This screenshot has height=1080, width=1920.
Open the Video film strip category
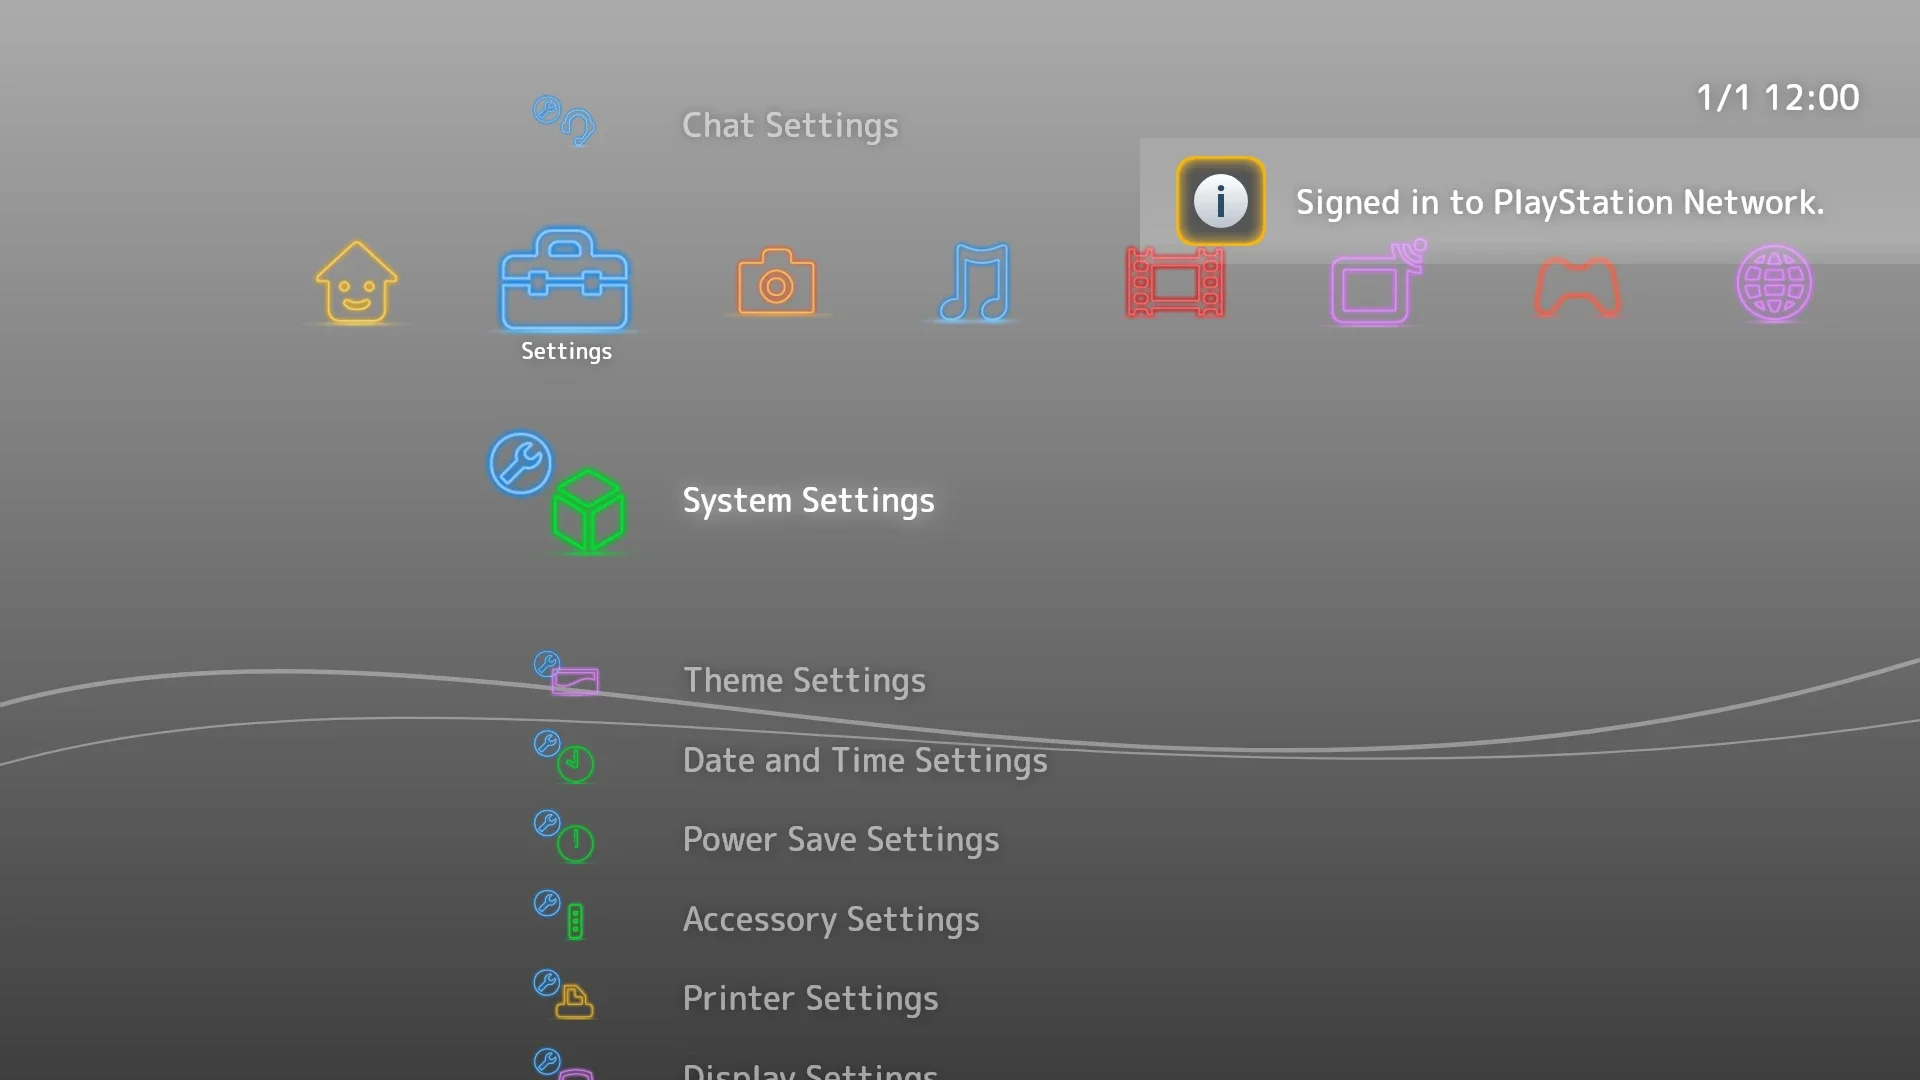pos(1175,283)
